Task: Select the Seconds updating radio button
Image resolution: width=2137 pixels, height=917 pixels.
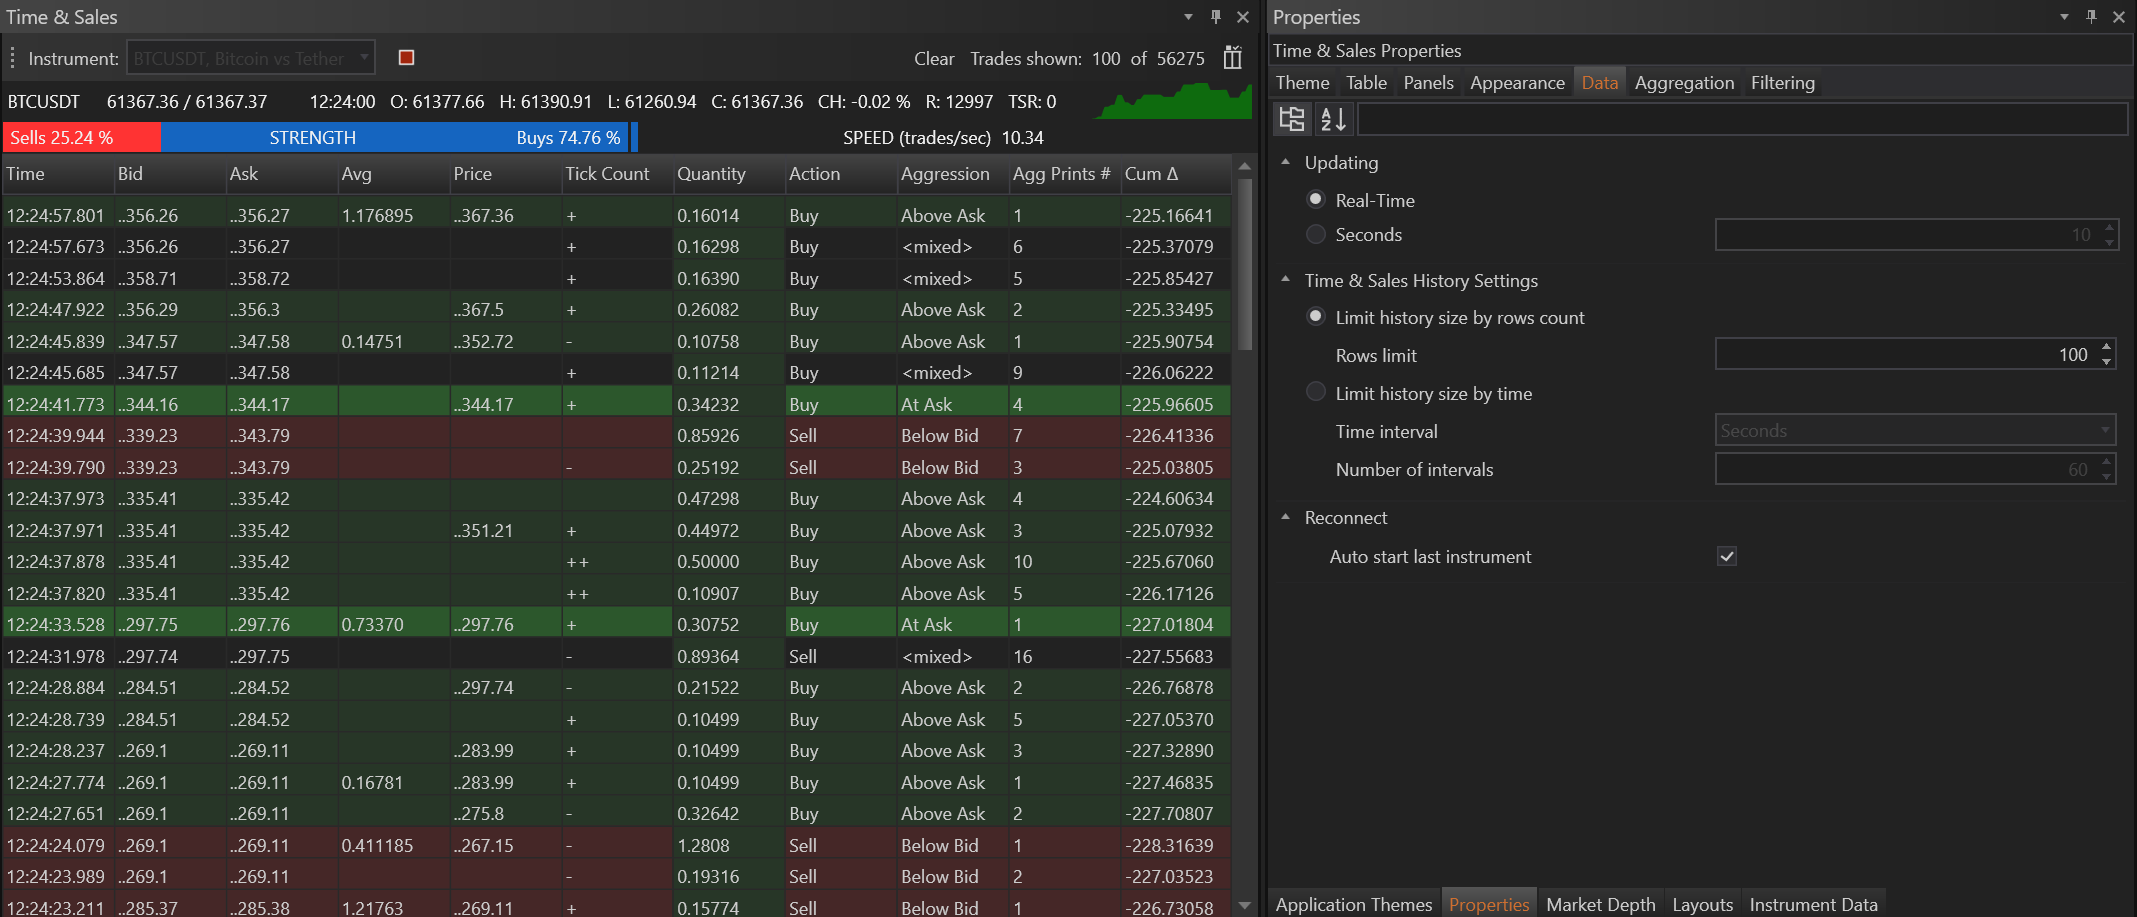Action: click(1316, 235)
